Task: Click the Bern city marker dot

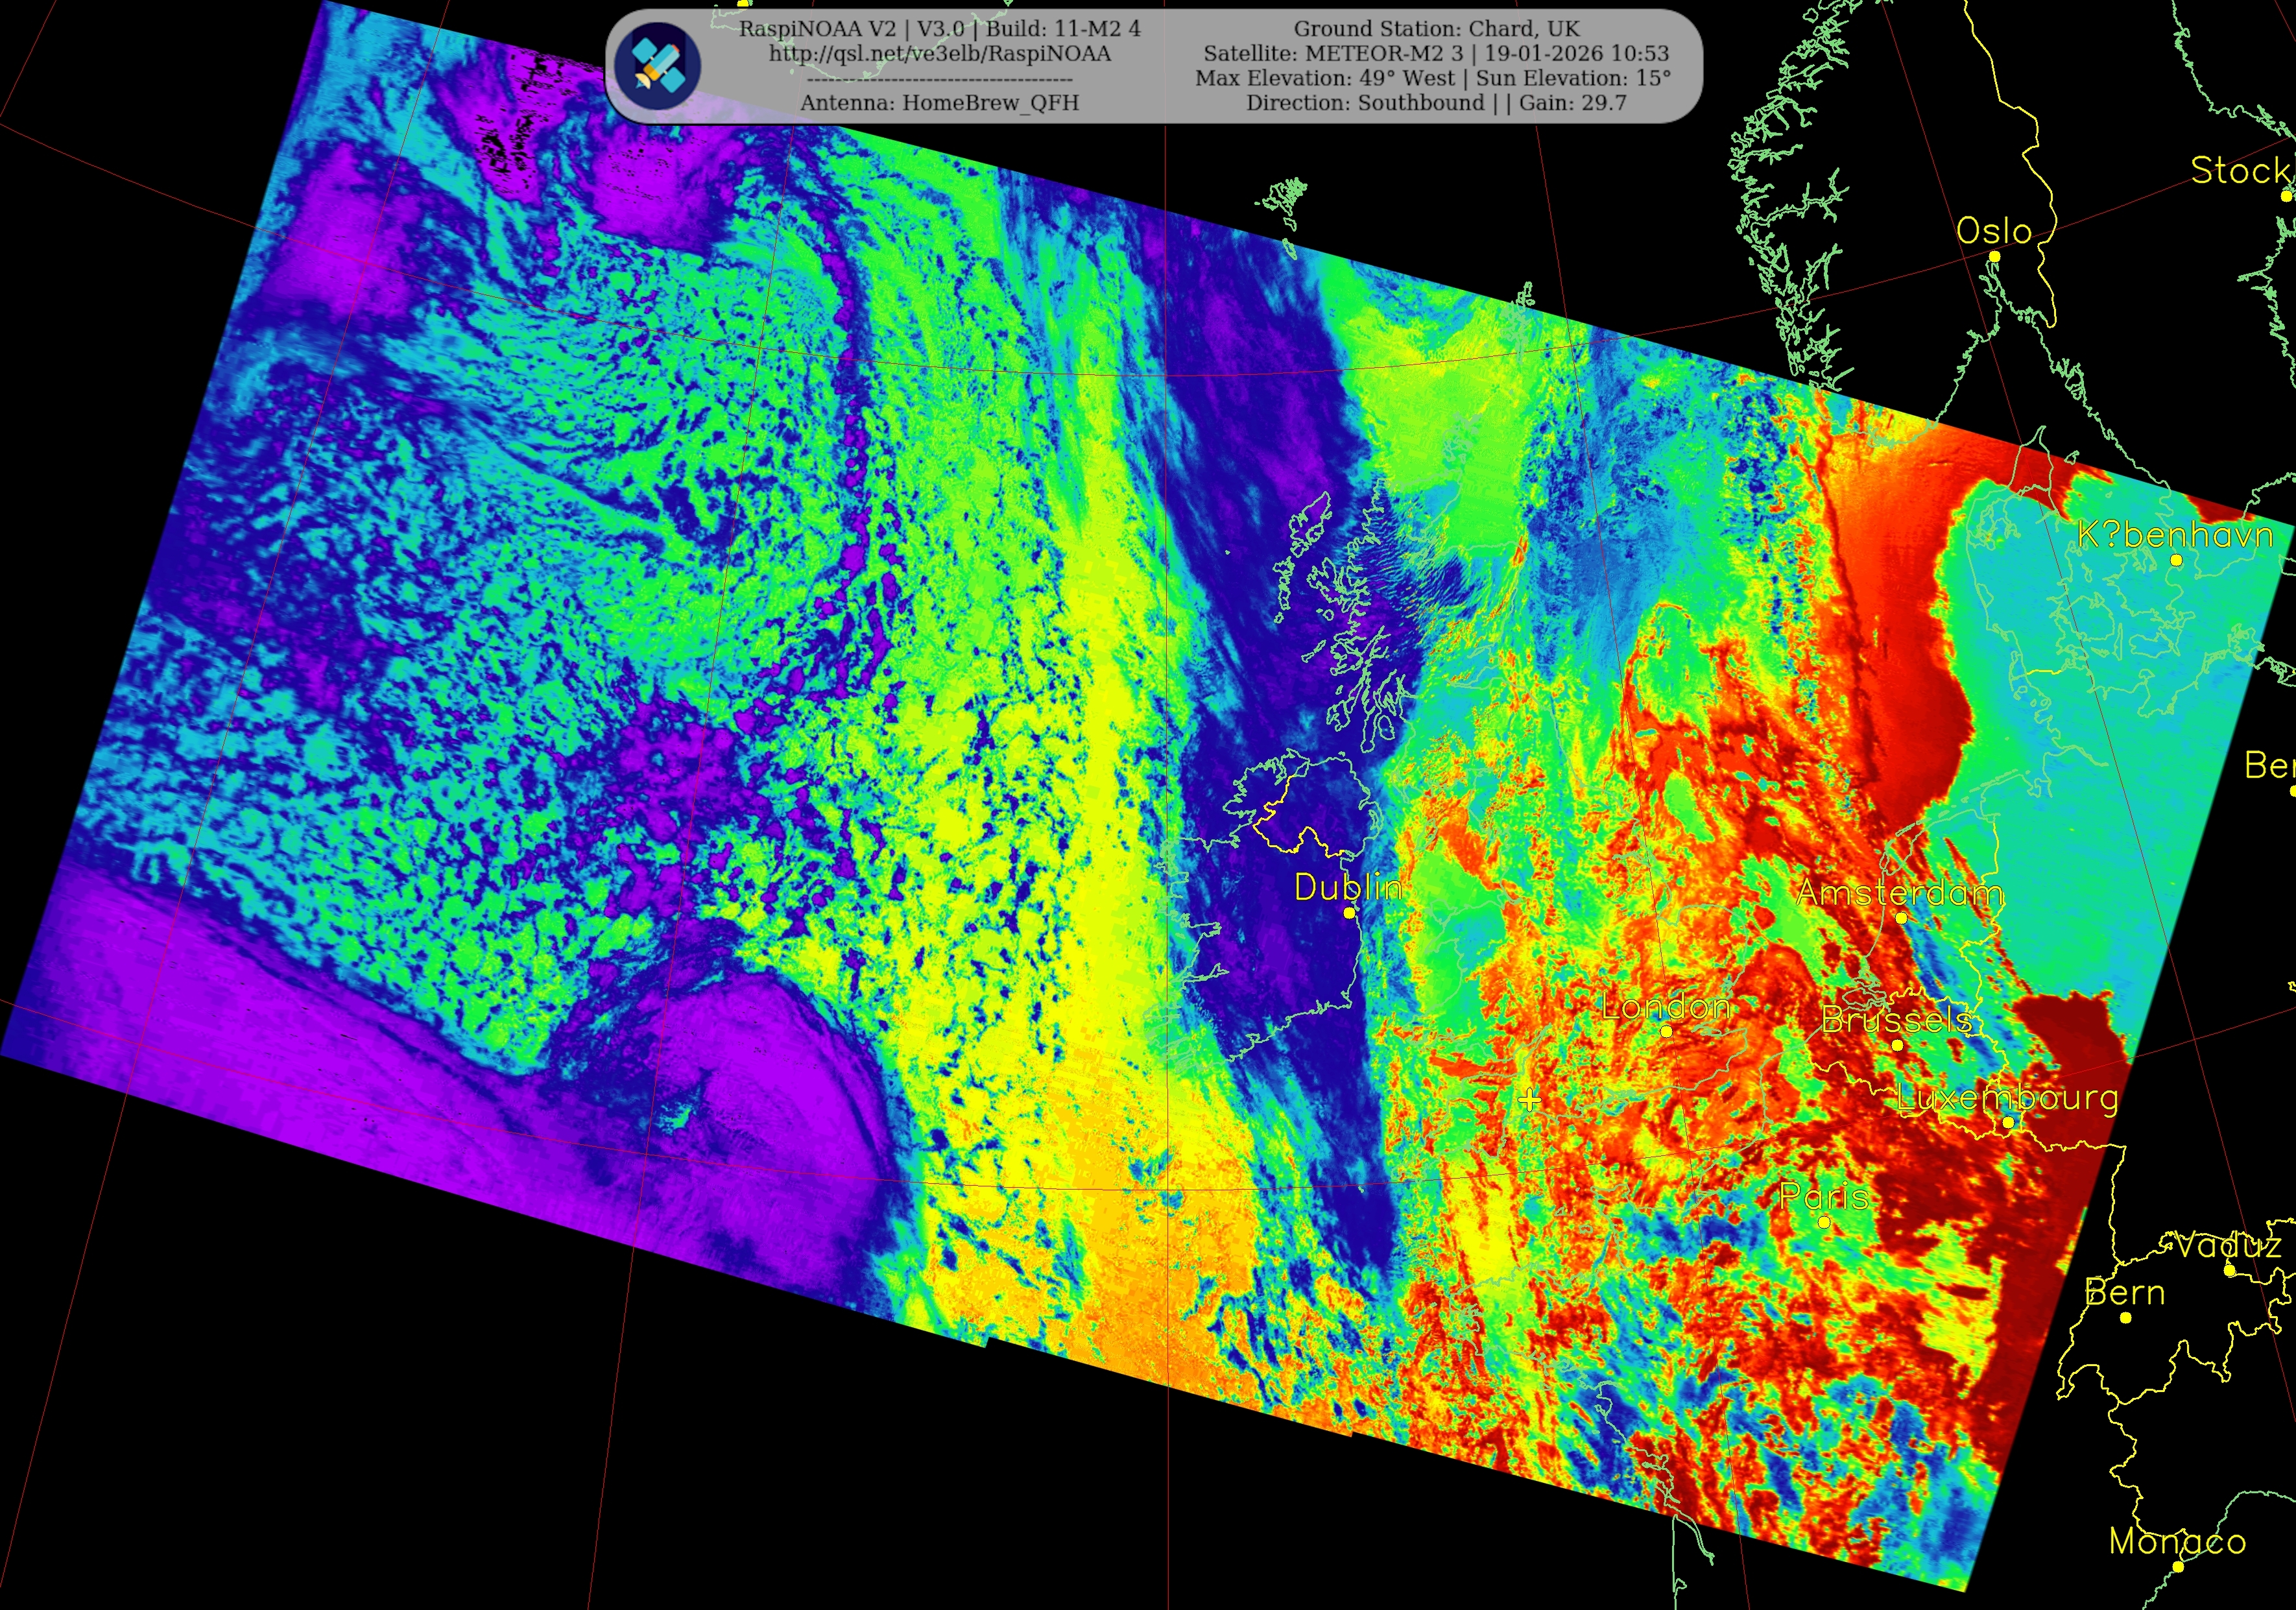Action: click(2125, 1318)
